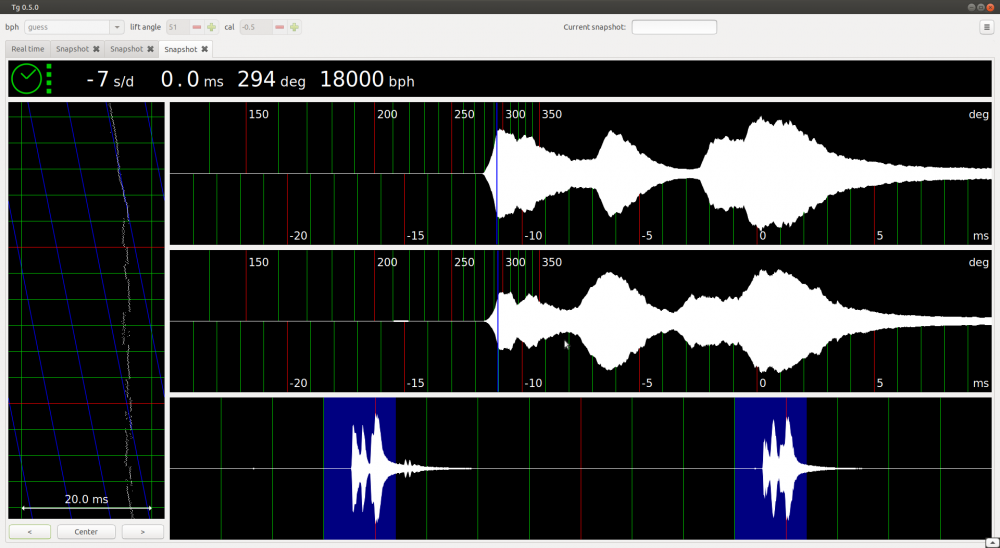
Task: Shift paper strip right with > button
Action: coord(143,531)
